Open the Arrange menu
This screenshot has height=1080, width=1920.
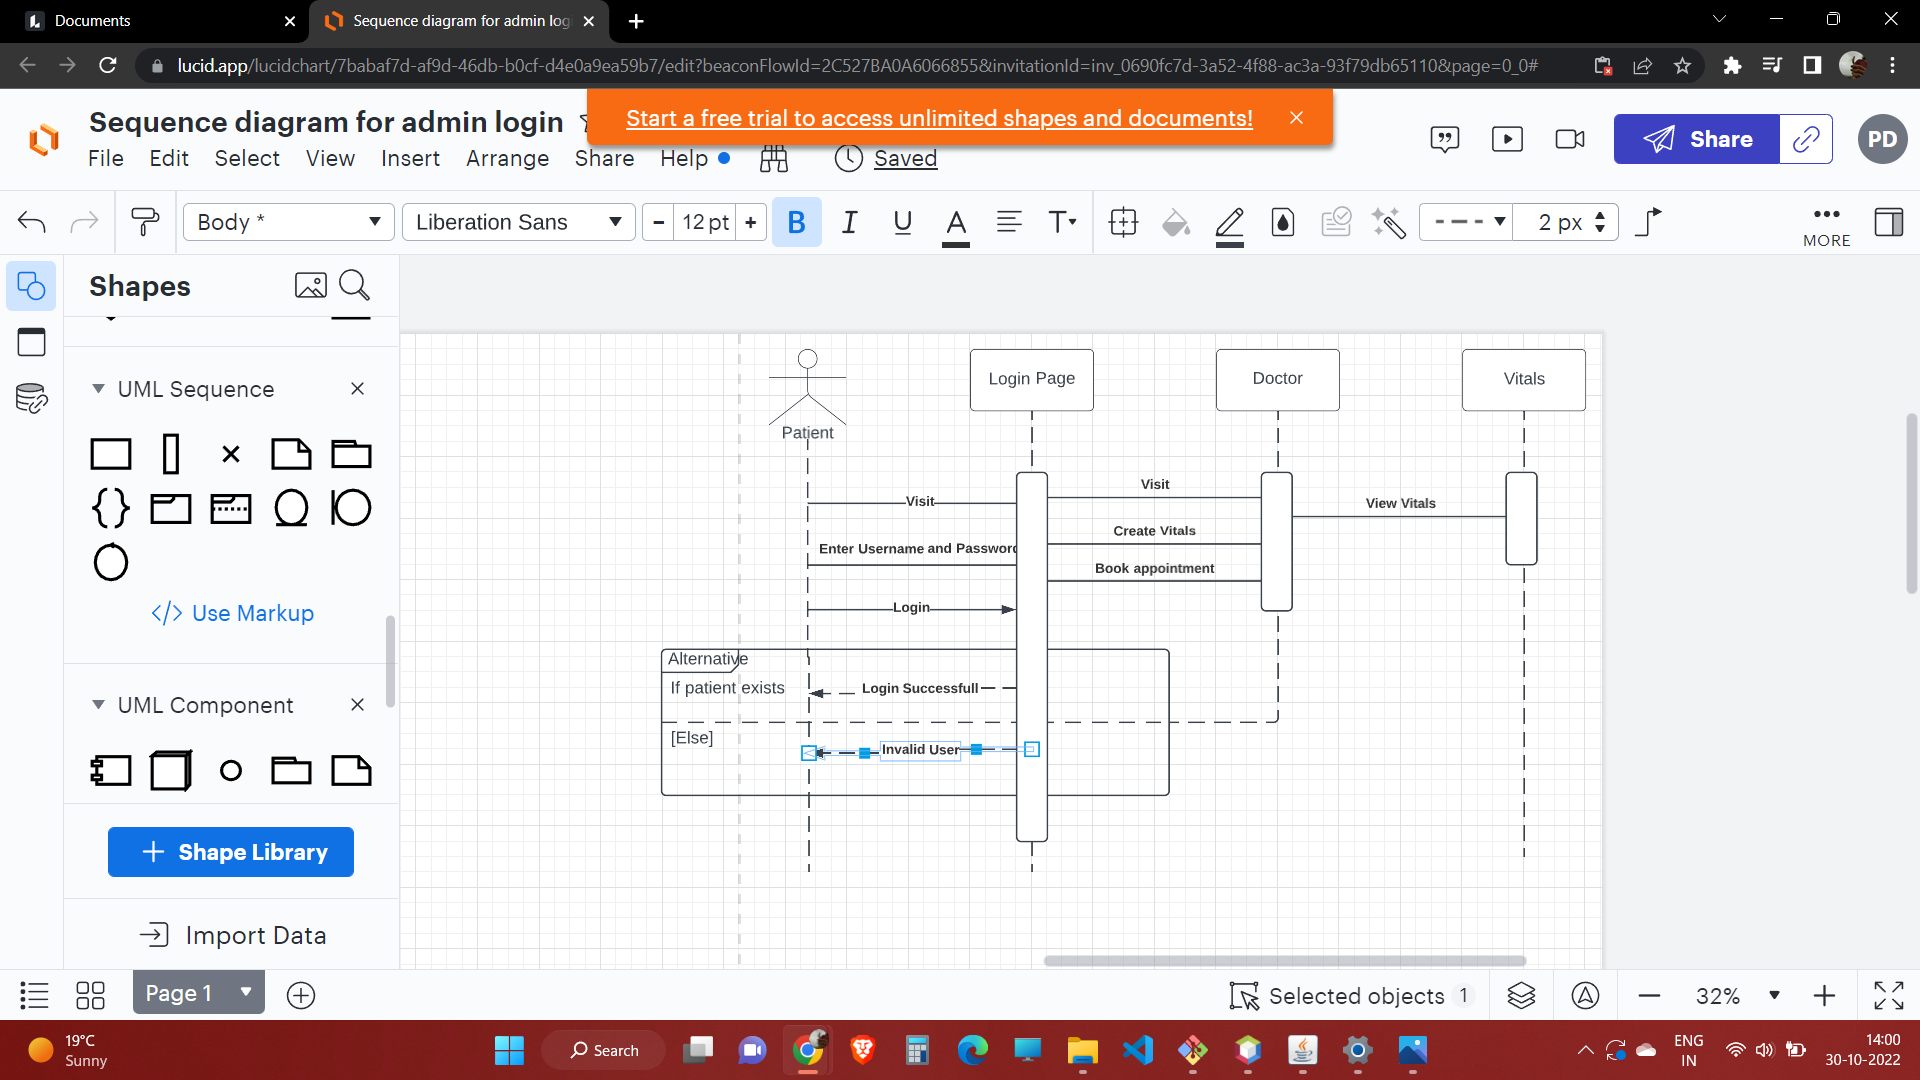click(x=508, y=159)
